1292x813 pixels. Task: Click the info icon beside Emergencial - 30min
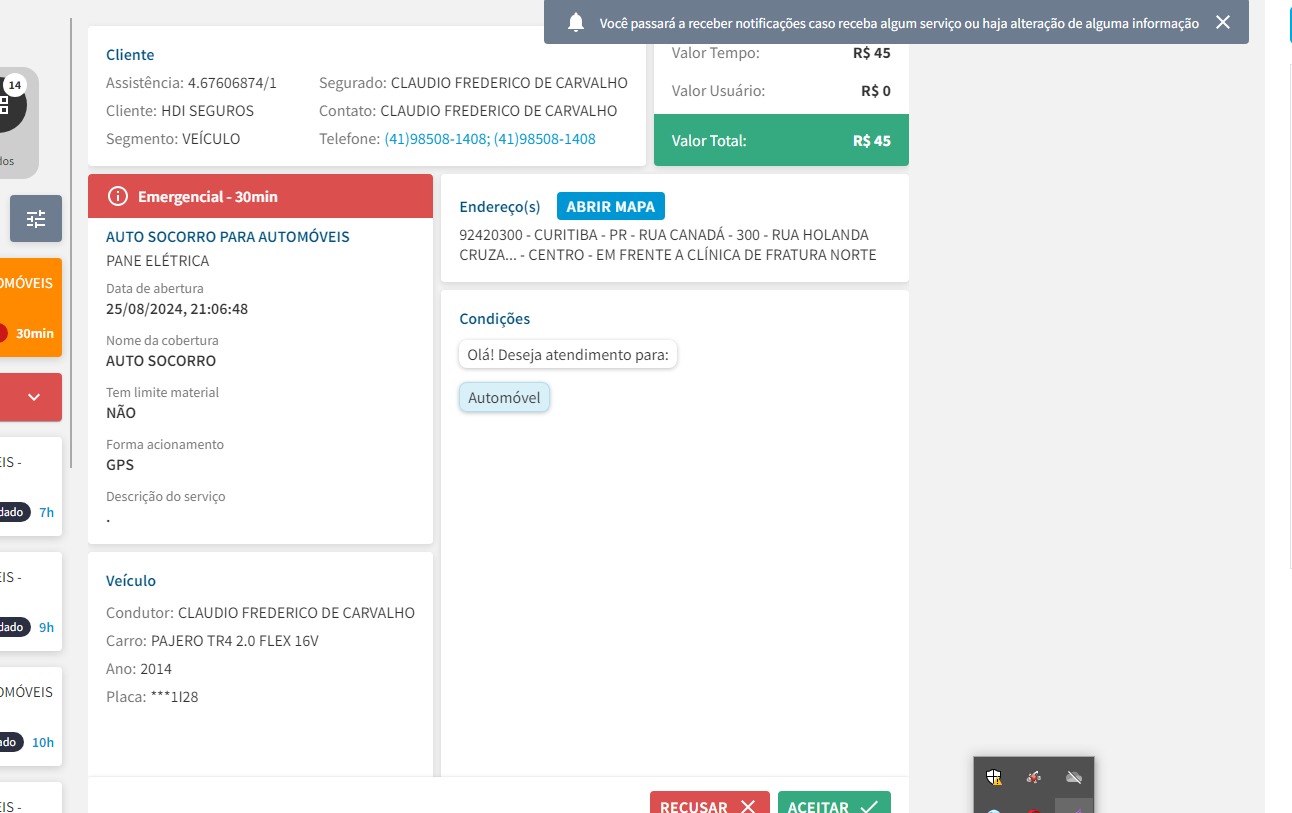(118, 196)
